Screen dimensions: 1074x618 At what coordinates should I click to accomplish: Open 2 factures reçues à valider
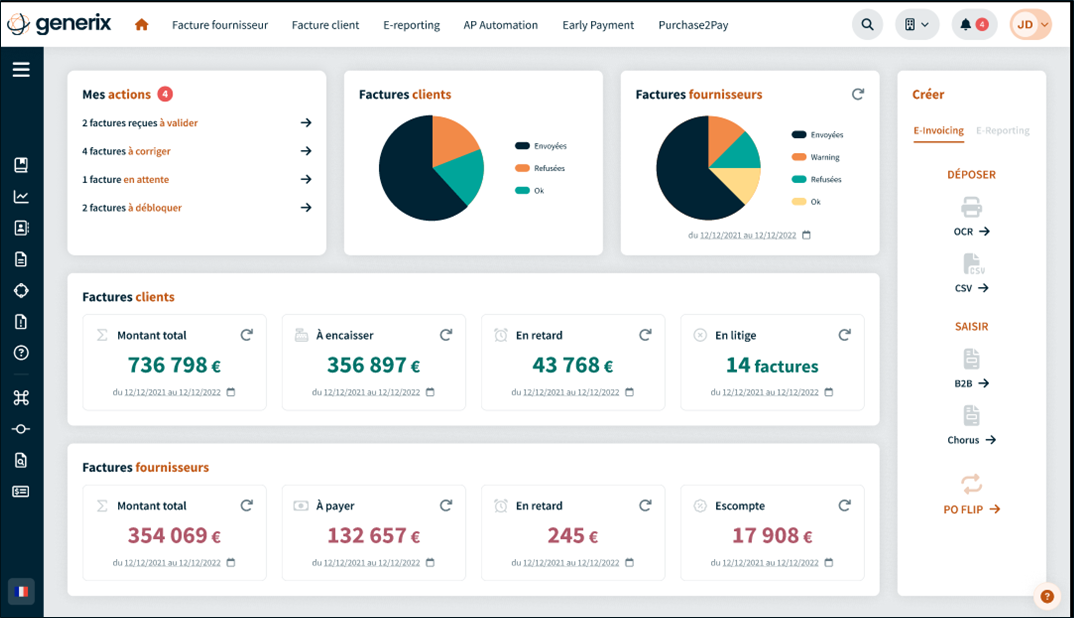click(x=195, y=123)
